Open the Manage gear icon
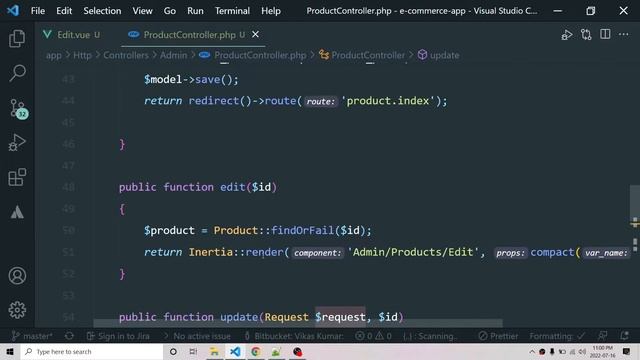This screenshot has width=640, height=360. [17, 310]
